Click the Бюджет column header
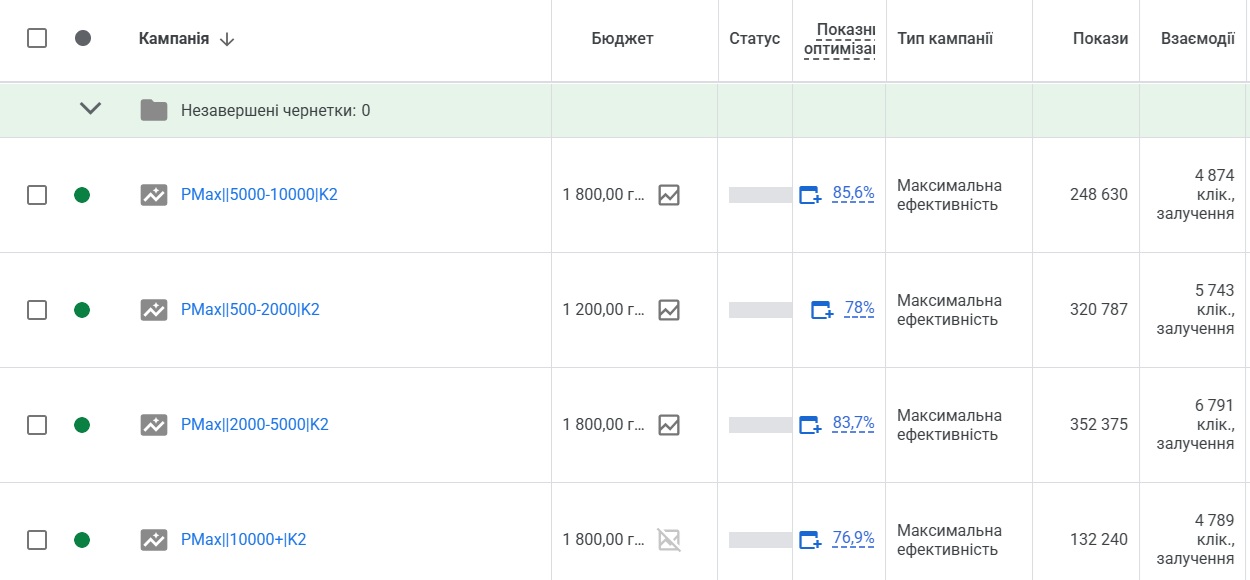 point(622,39)
